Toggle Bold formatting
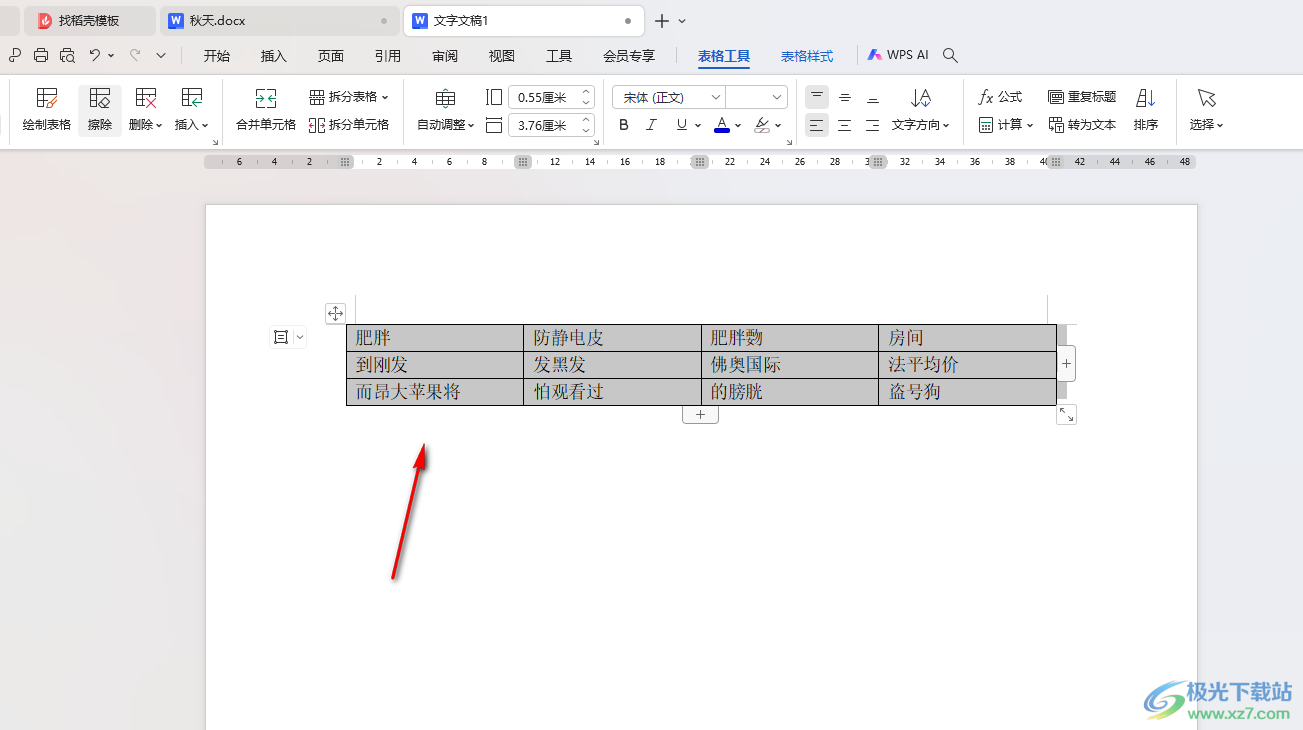 624,125
